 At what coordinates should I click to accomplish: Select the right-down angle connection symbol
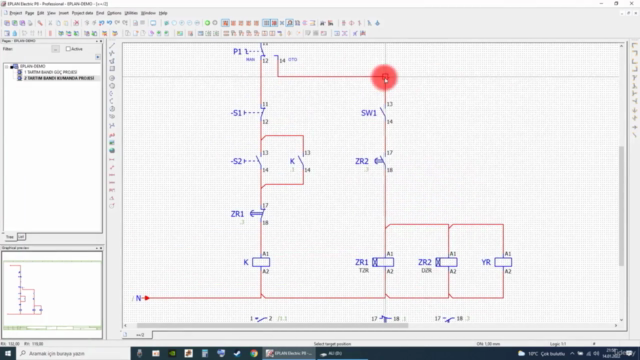click(635, 46)
